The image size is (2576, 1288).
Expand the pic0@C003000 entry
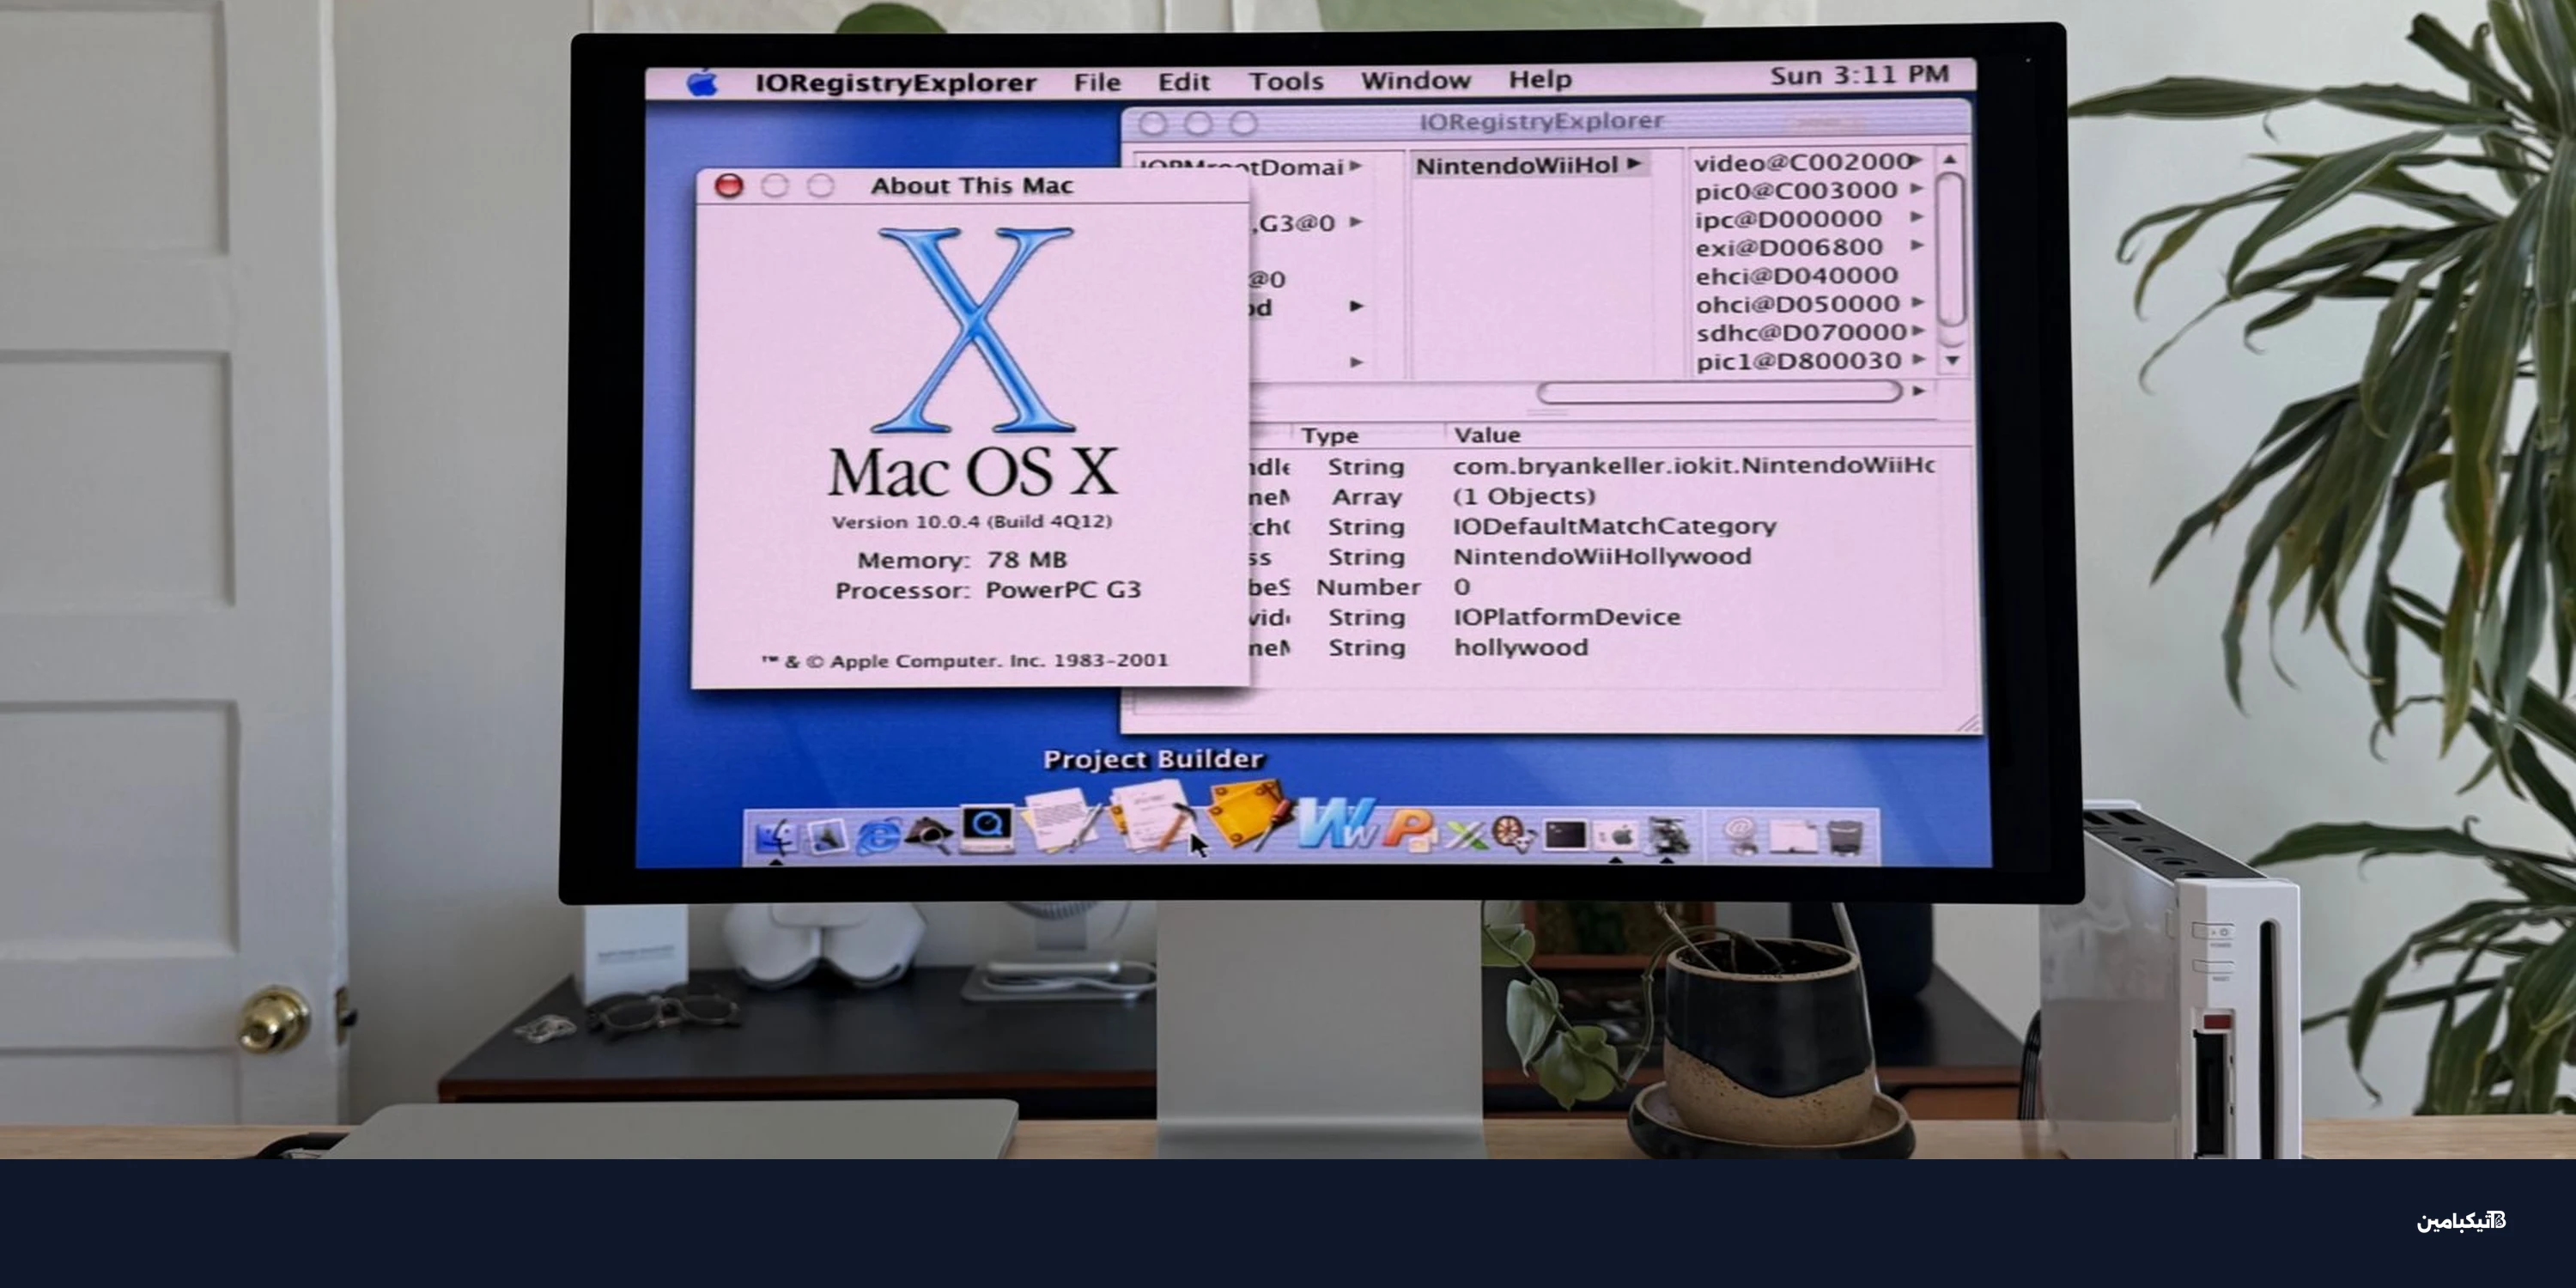pyautogui.click(x=1920, y=189)
